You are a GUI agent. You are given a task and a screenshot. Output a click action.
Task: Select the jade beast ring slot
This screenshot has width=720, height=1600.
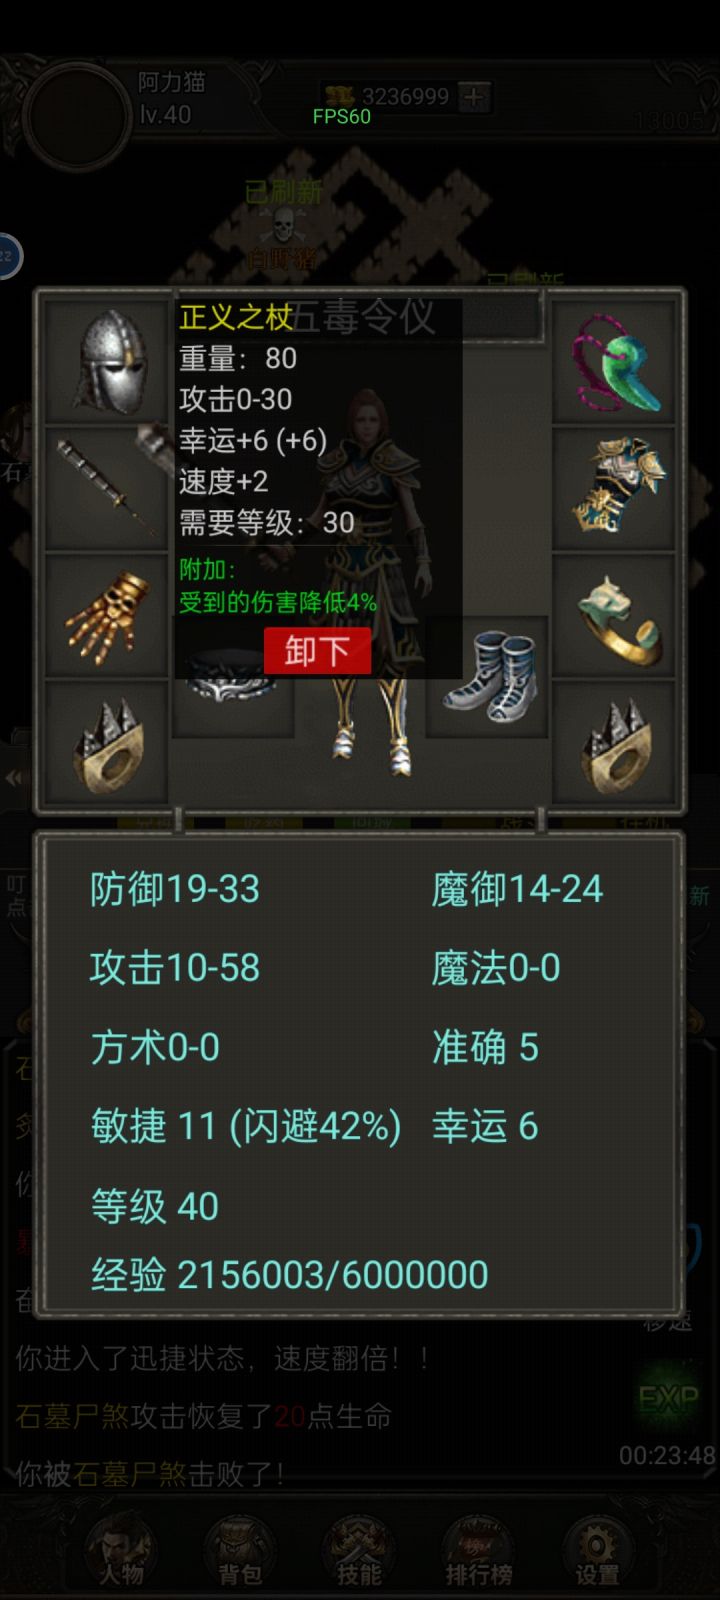[613, 615]
